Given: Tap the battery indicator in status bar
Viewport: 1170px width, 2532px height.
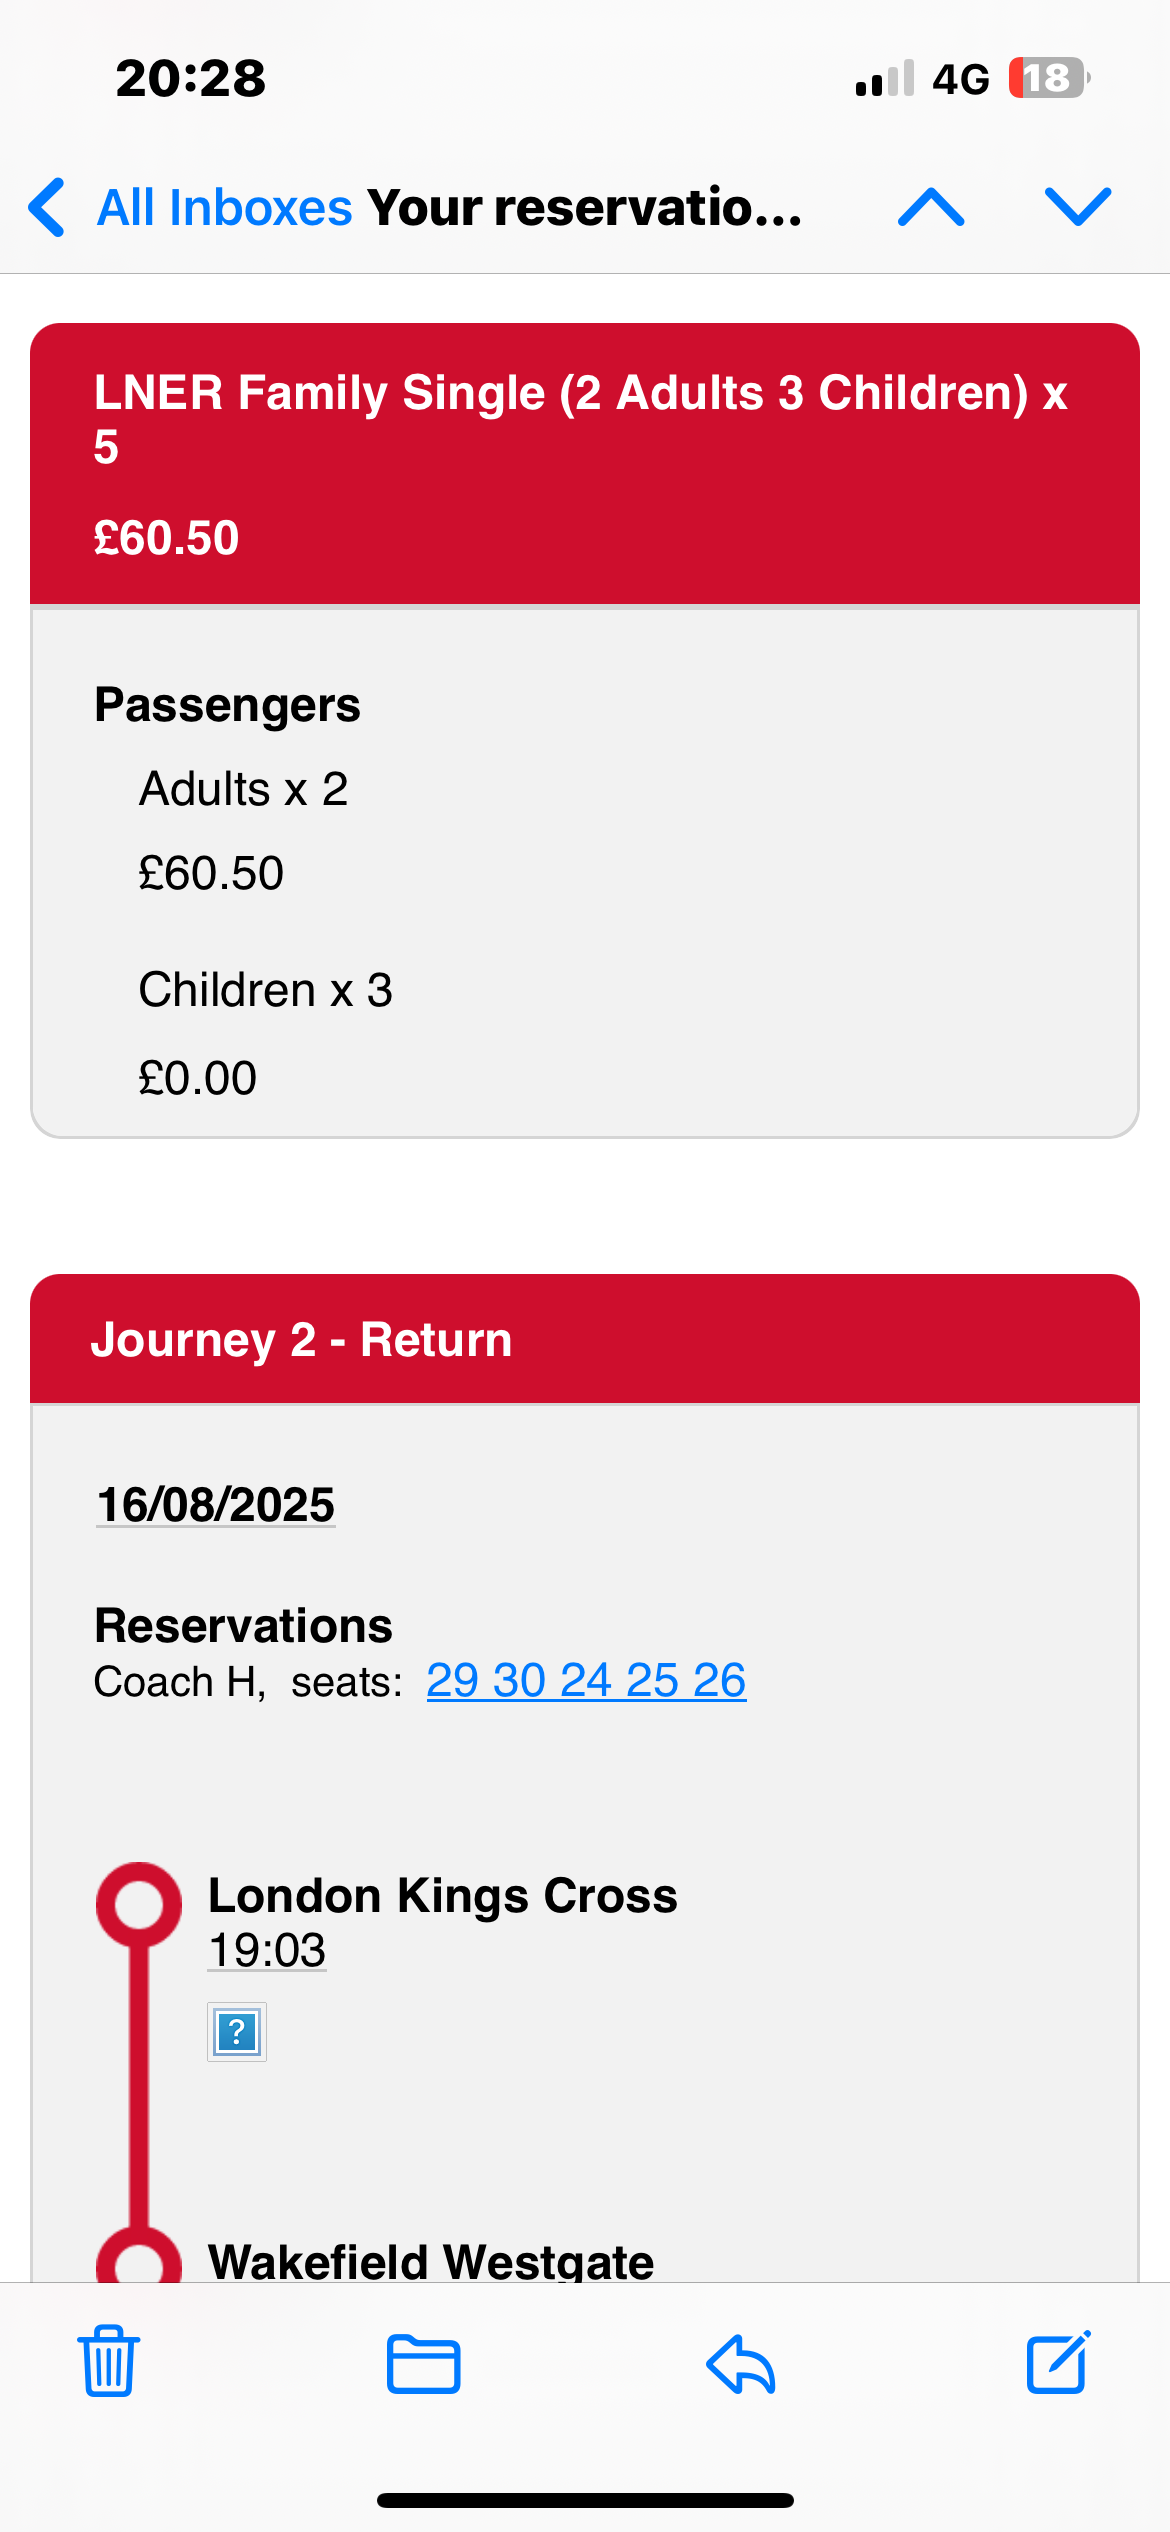Looking at the screenshot, I should (1048, 78).
